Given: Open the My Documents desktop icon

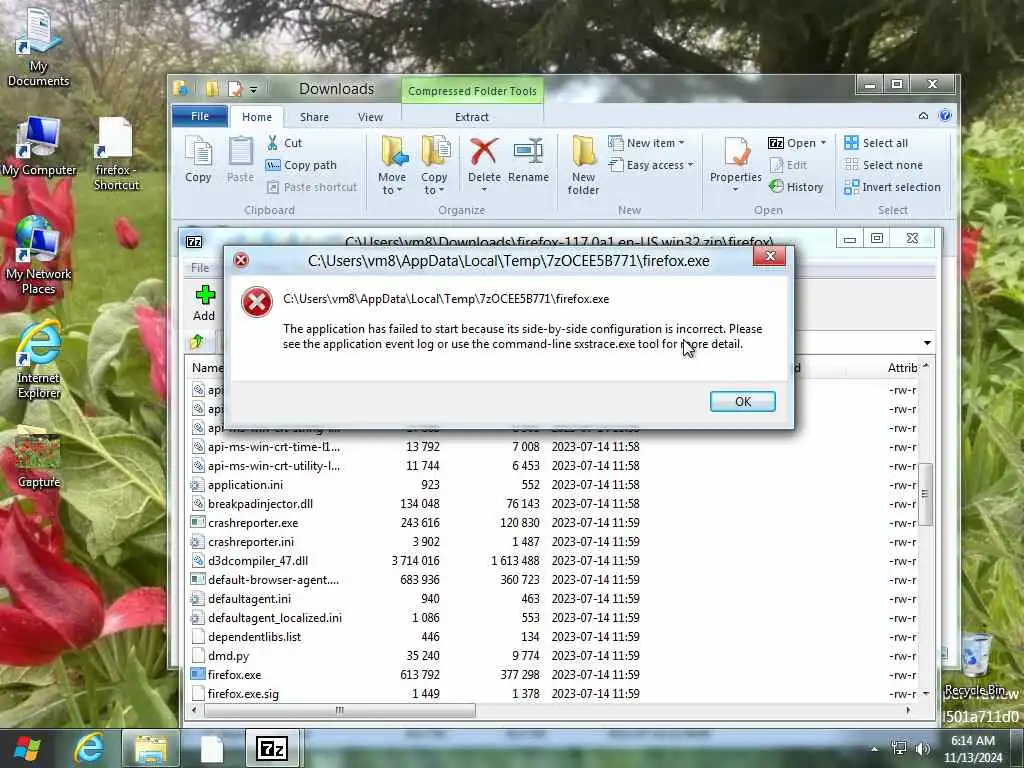Looking at the screenshot, I should tap(38, 47).
